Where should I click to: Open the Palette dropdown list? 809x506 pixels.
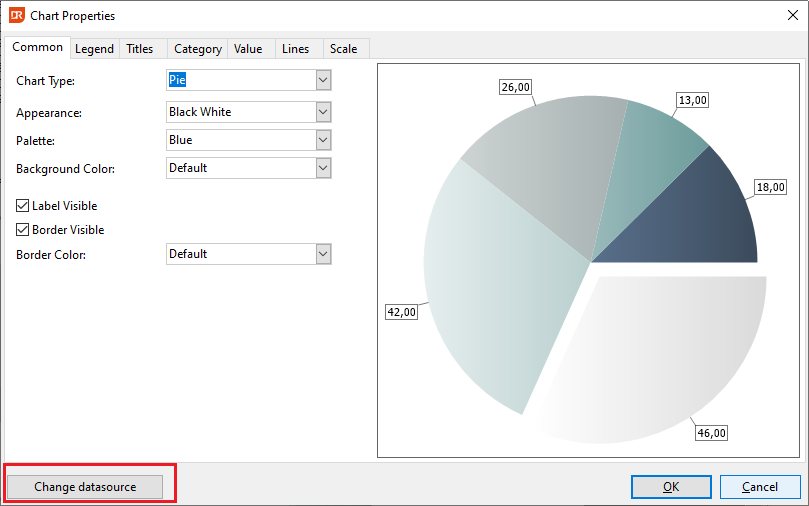(323, 140)
